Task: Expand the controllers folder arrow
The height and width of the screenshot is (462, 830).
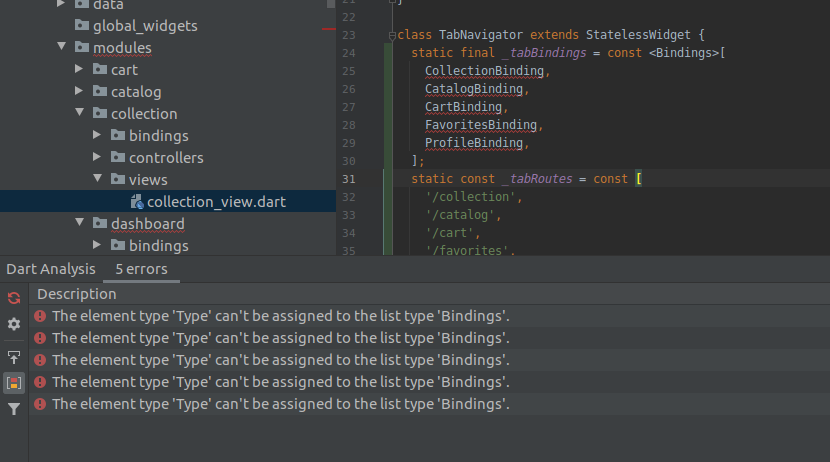Action: point(97,157)
